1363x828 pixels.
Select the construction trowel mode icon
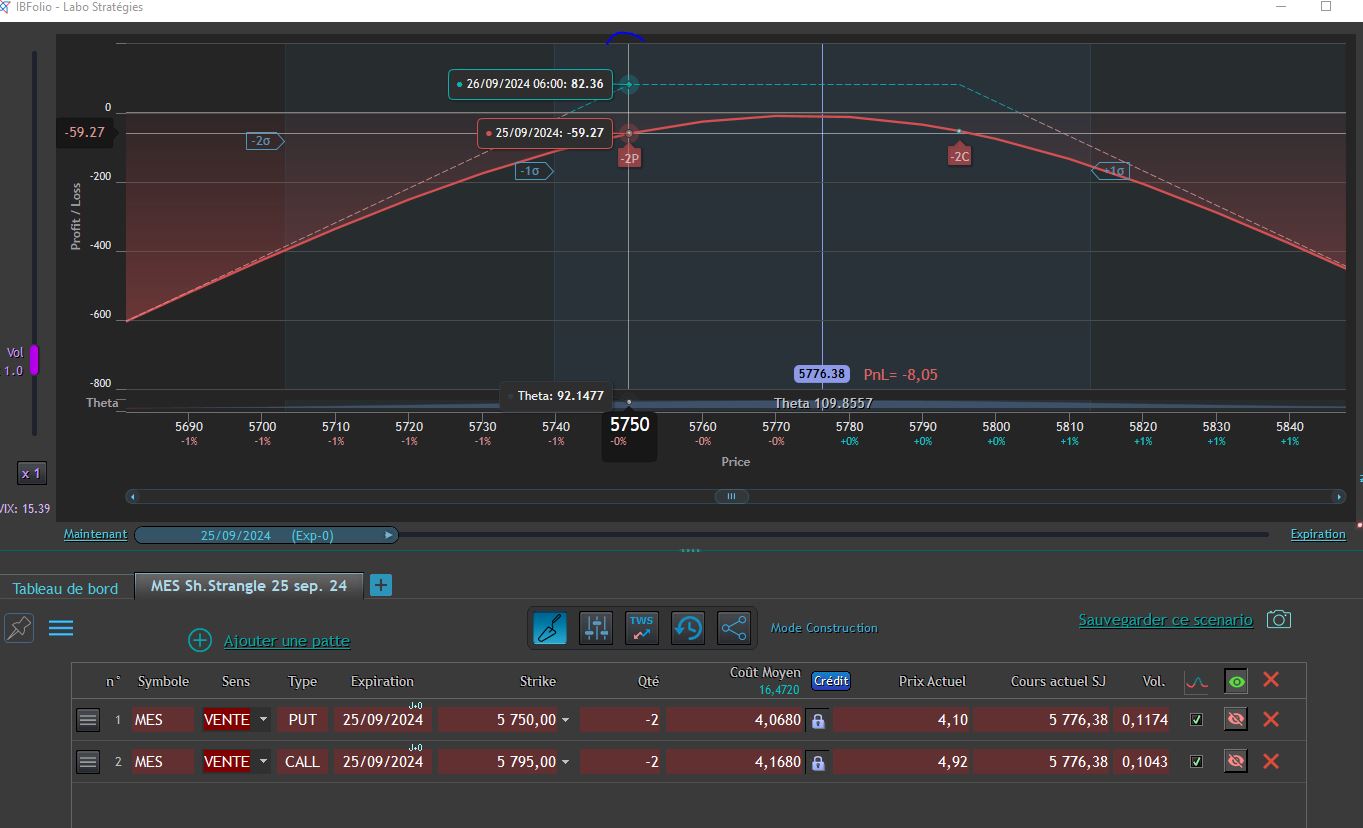(551, 628)
